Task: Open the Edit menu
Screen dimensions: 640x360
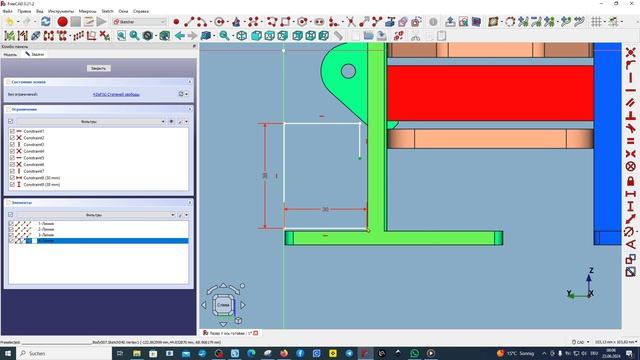Action: point(24,11)
